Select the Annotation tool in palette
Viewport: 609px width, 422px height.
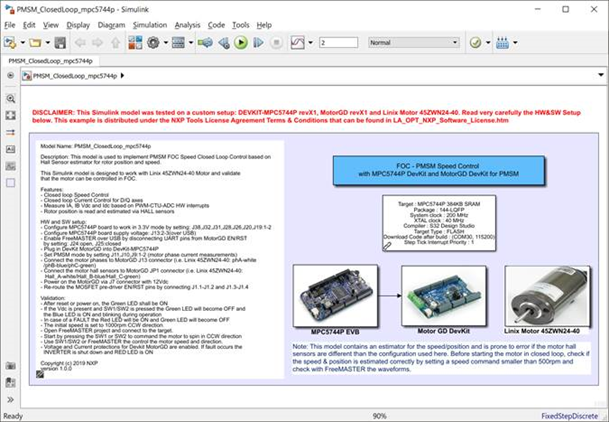click(10, 149)
